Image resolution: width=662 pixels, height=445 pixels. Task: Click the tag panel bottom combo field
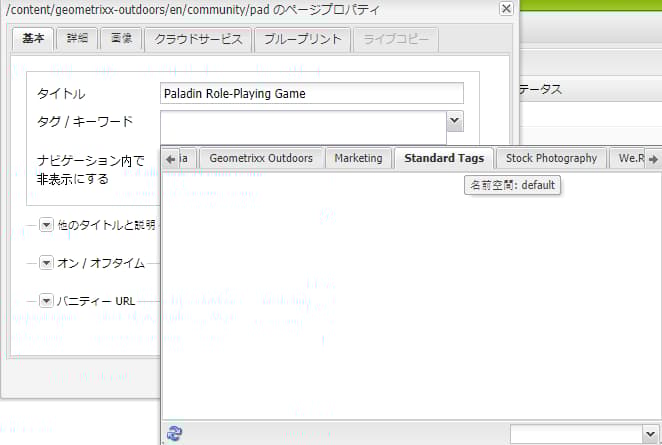coord(577,434)
